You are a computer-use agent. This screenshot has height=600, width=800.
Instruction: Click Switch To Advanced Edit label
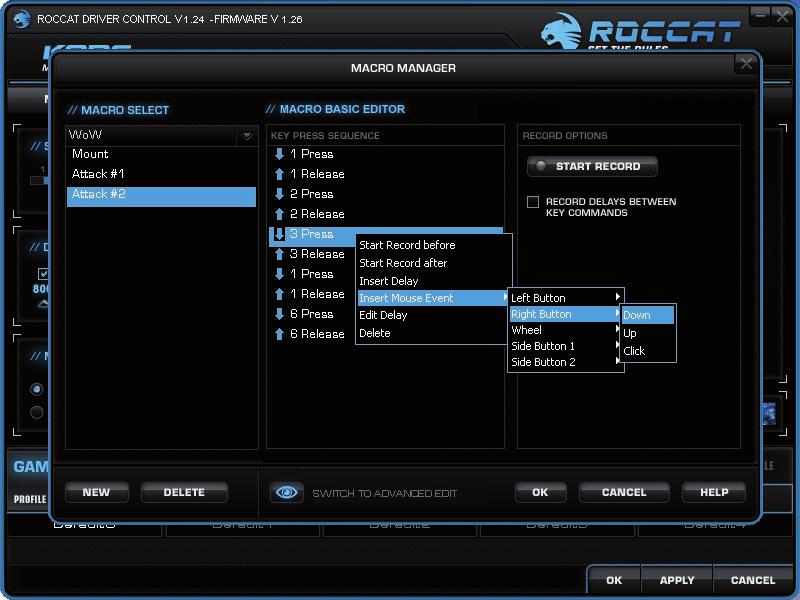coord(384,493)
